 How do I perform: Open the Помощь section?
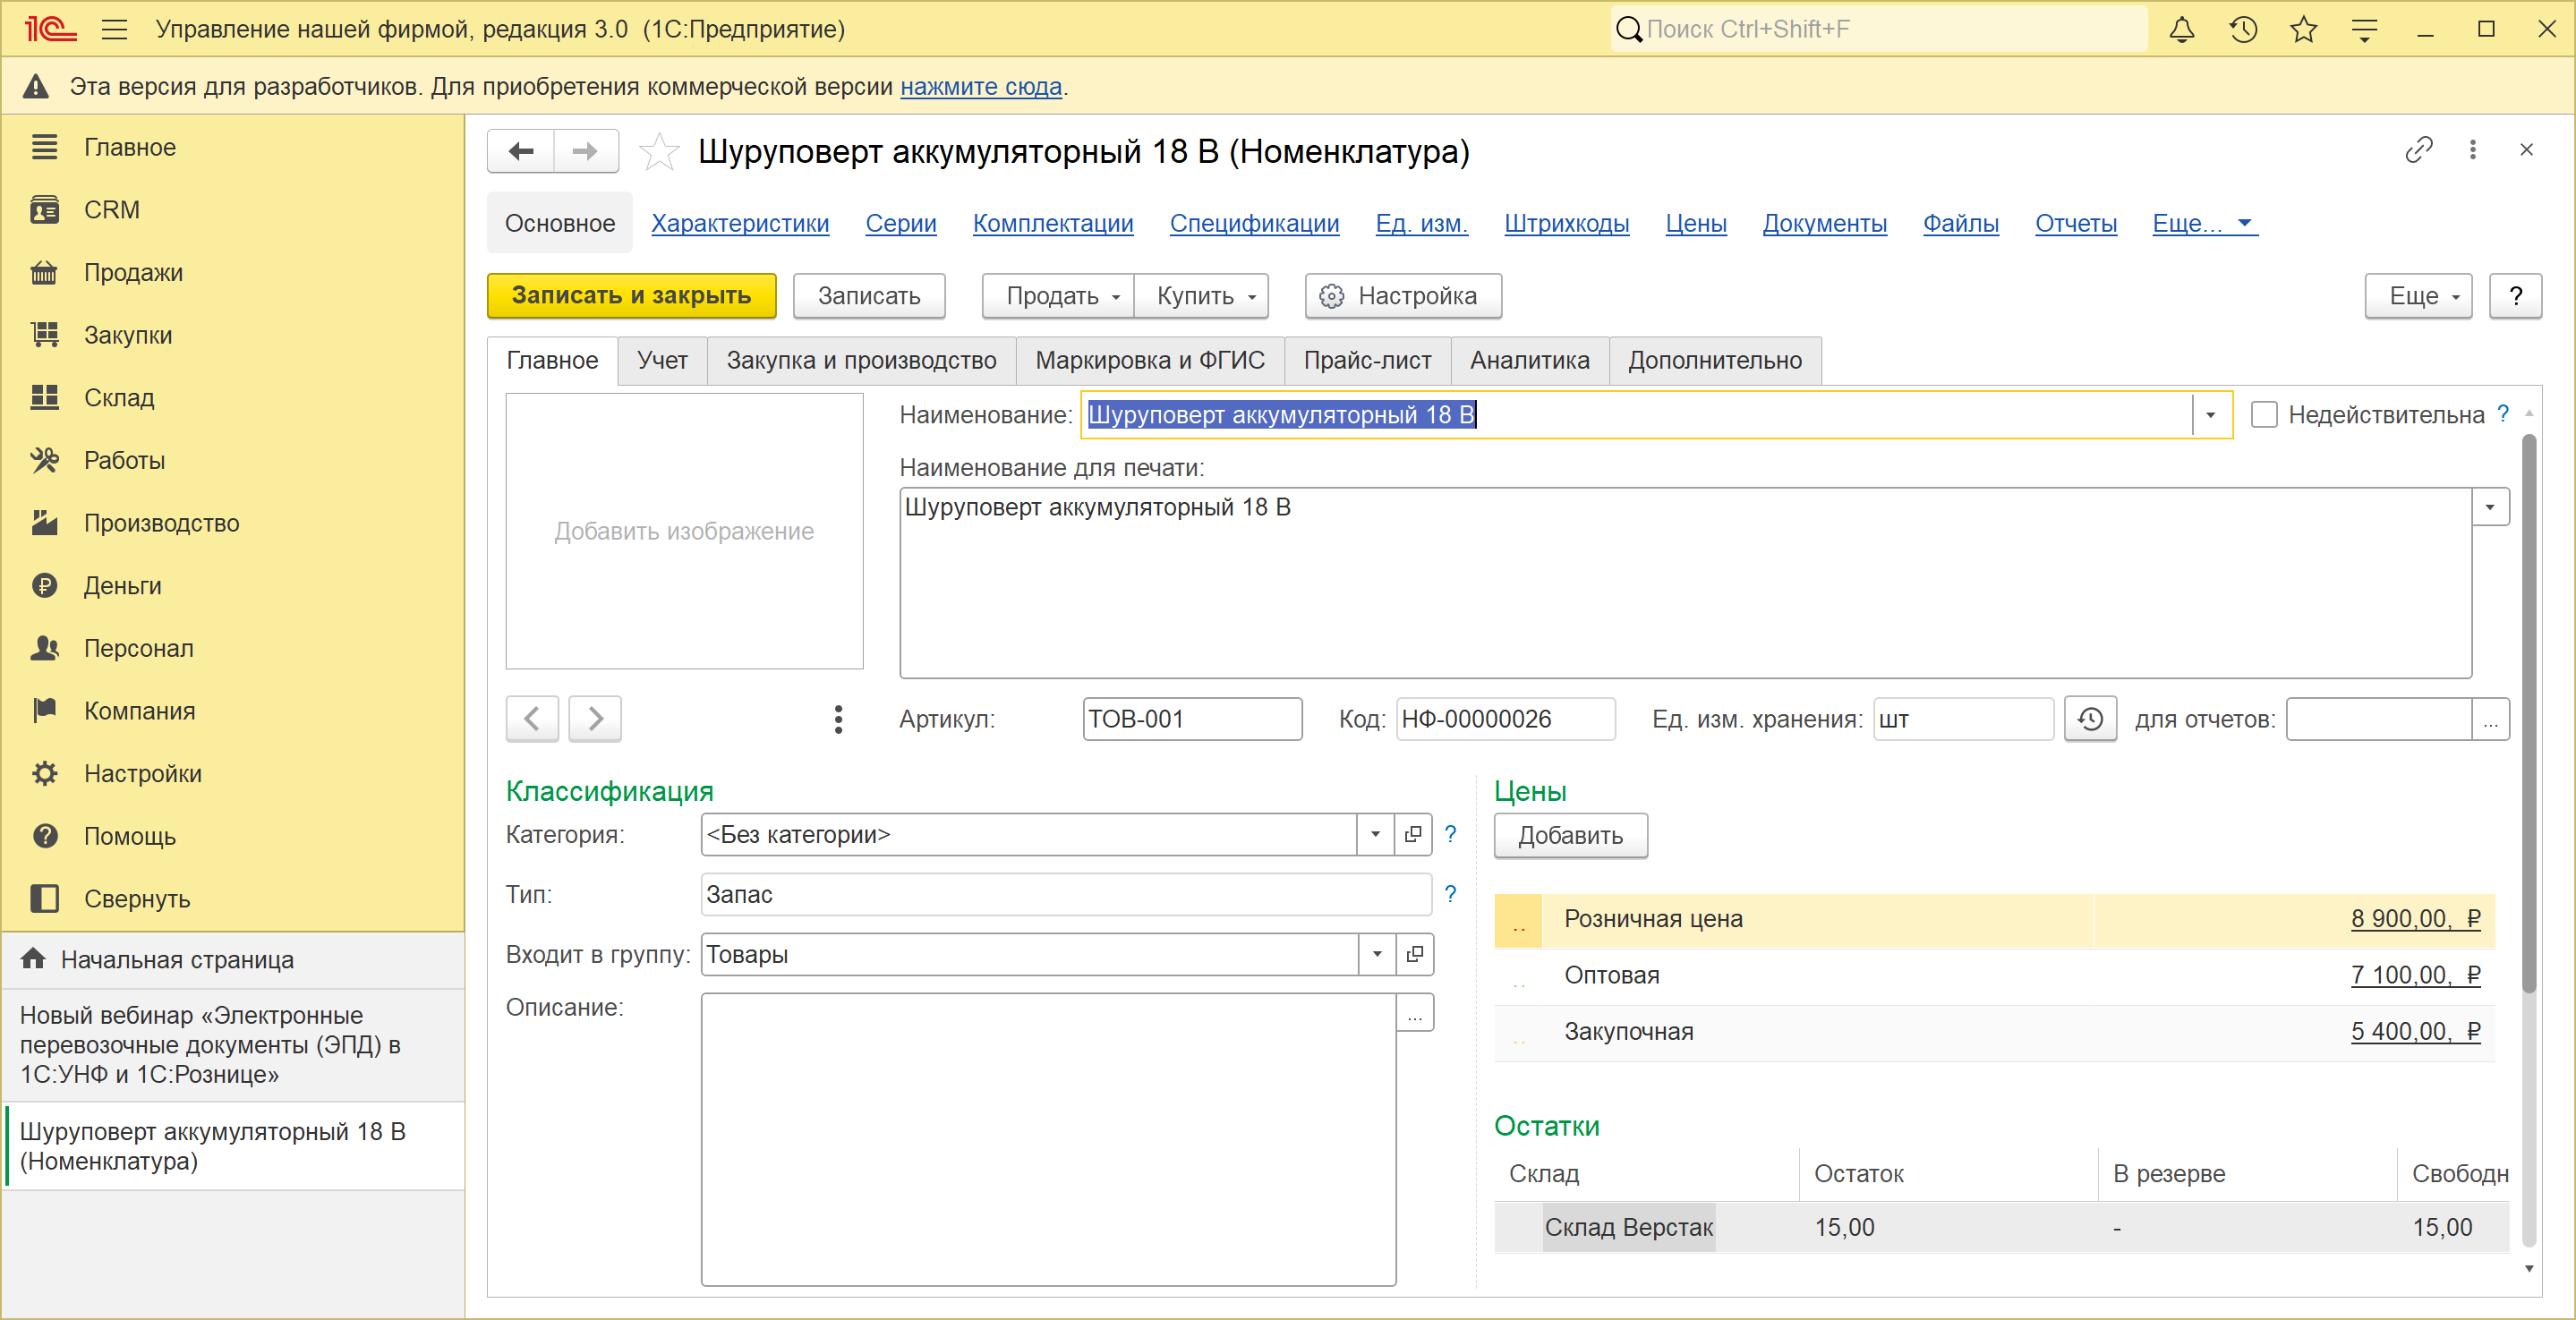click(232, 837)
